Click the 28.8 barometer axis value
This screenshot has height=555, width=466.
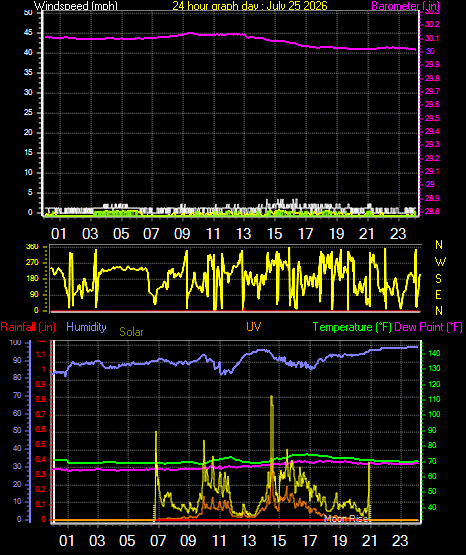(x=432, y=211)
